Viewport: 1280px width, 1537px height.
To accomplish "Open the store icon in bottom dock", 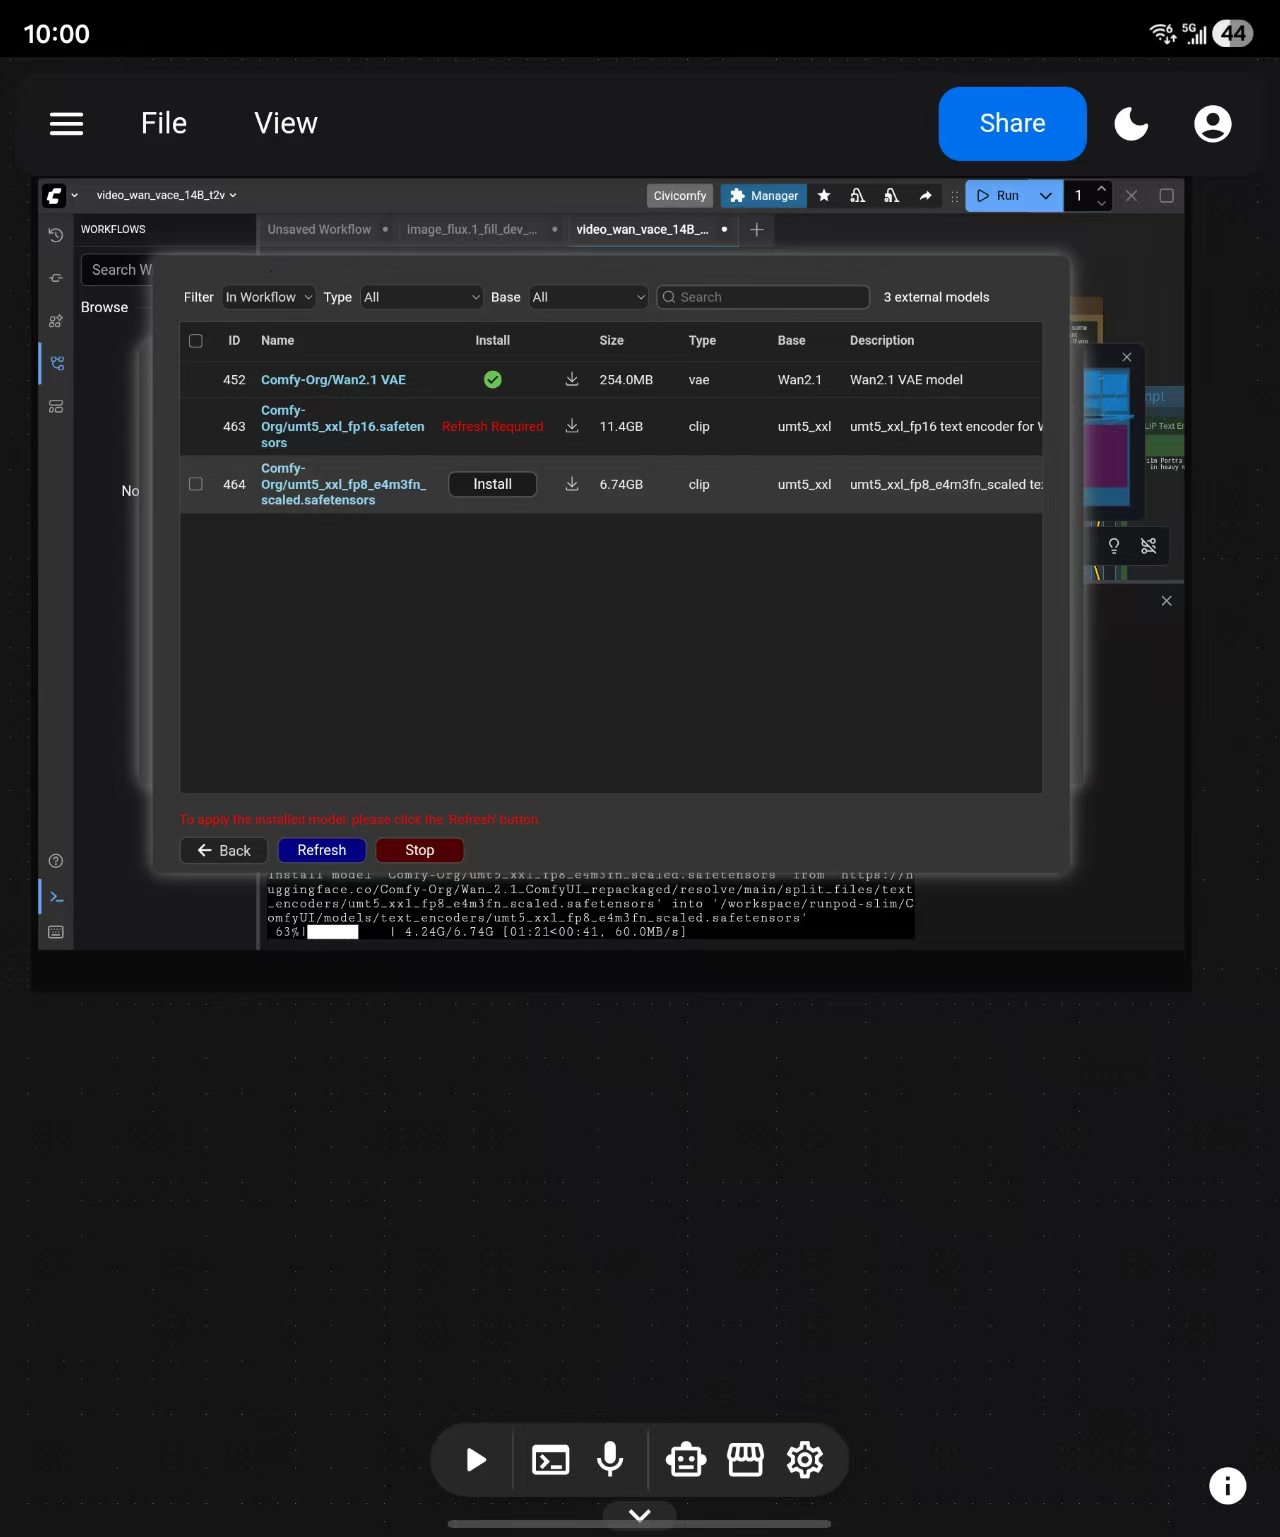I will point(745,1460).
